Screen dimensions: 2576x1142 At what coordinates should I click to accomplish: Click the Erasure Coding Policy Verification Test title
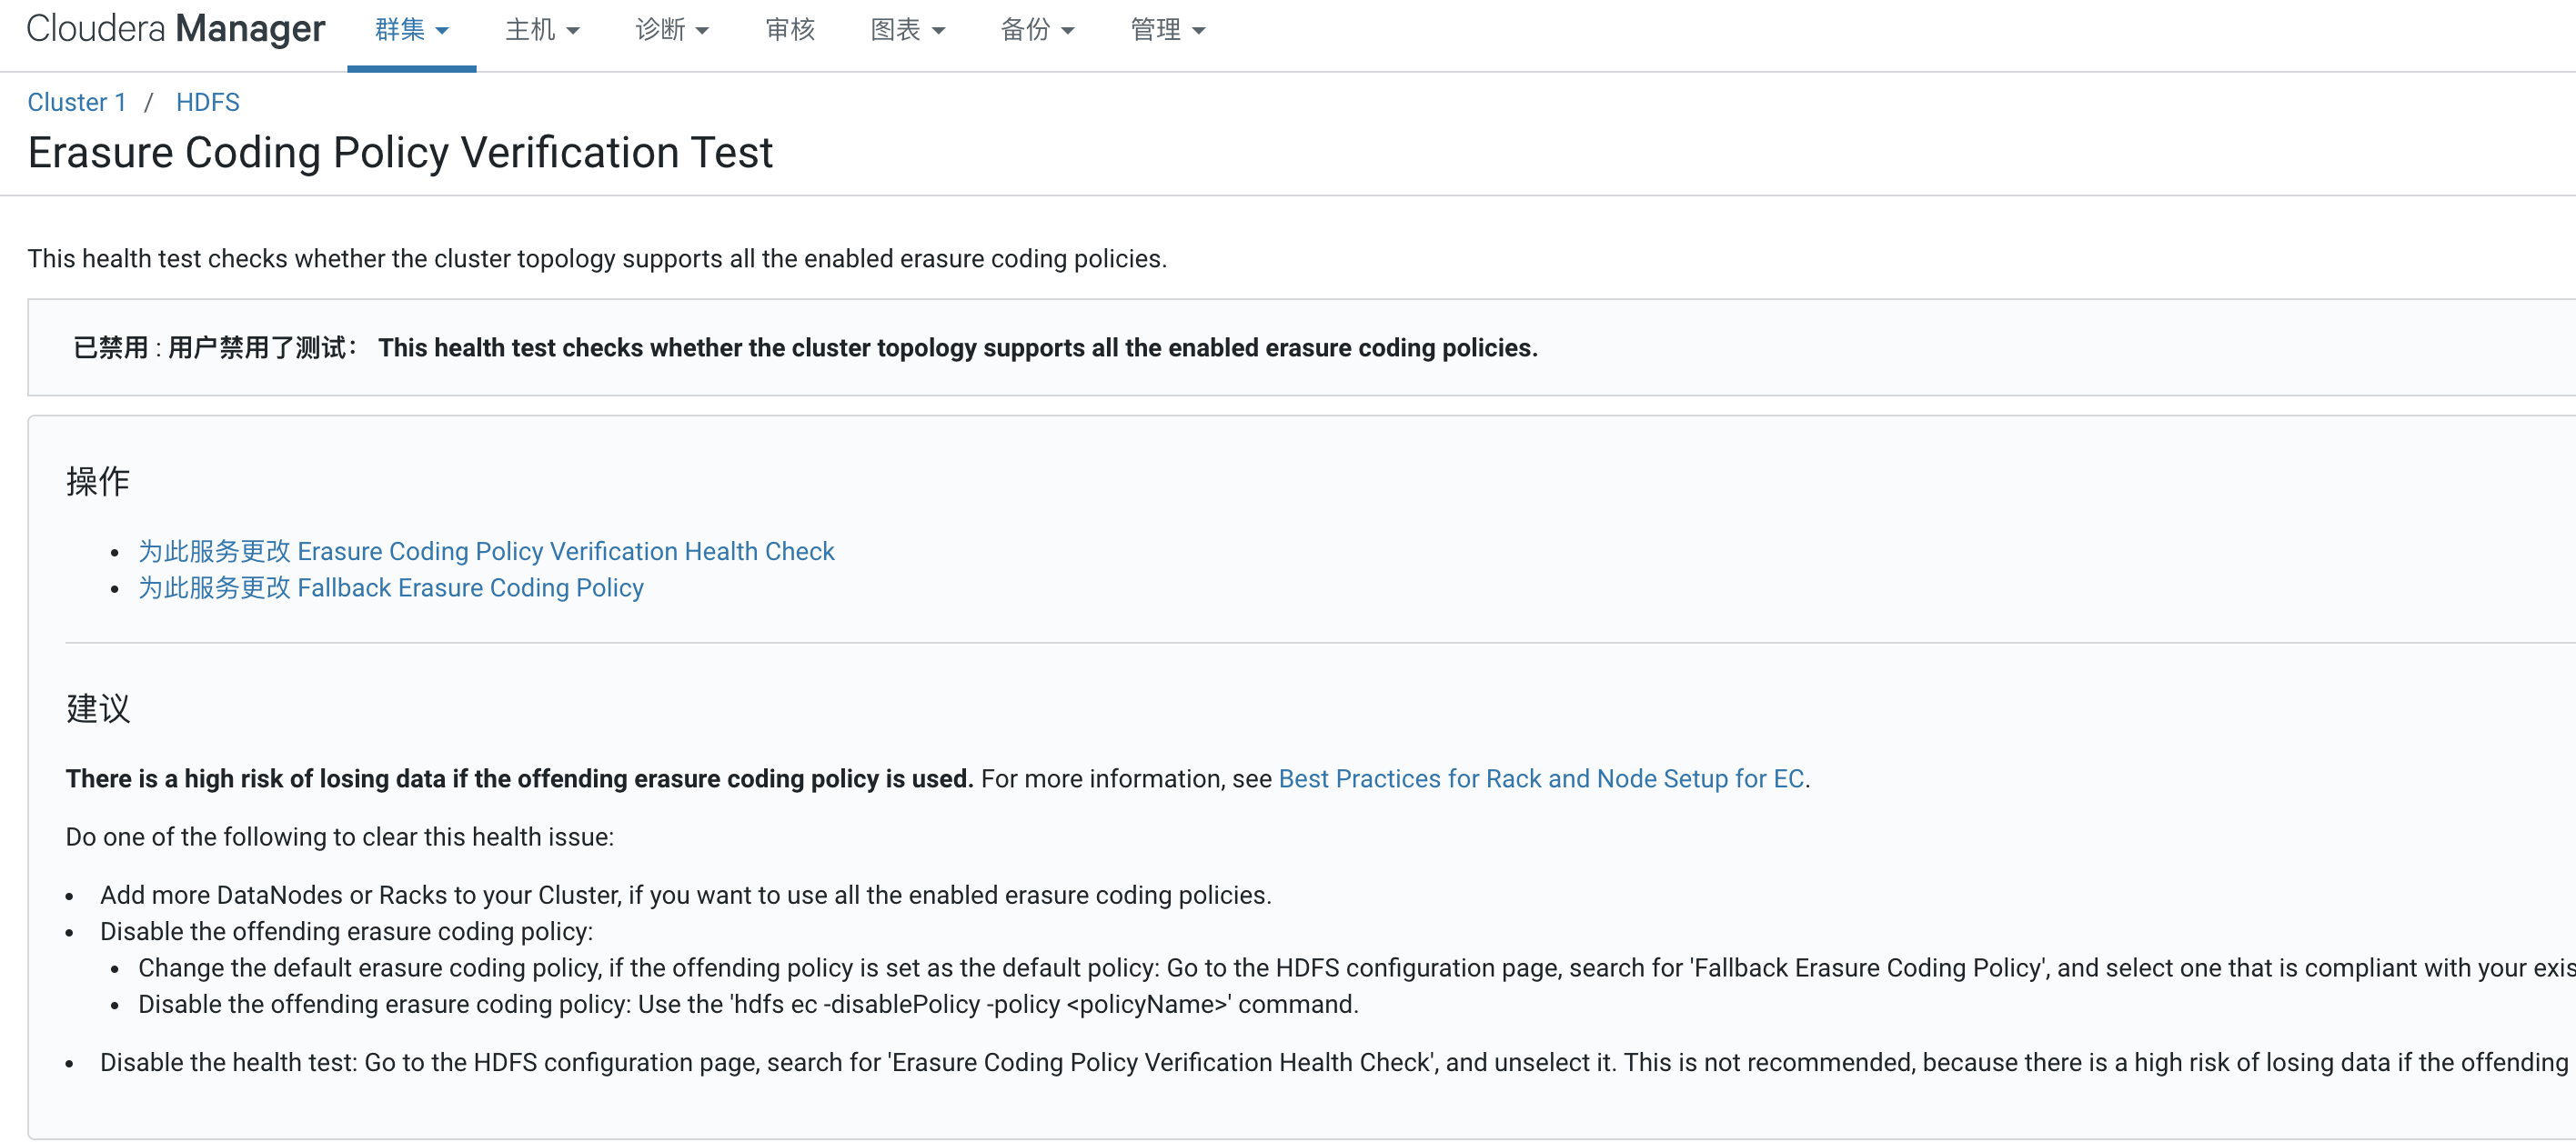pyautogui.click(x=400, y=153)
